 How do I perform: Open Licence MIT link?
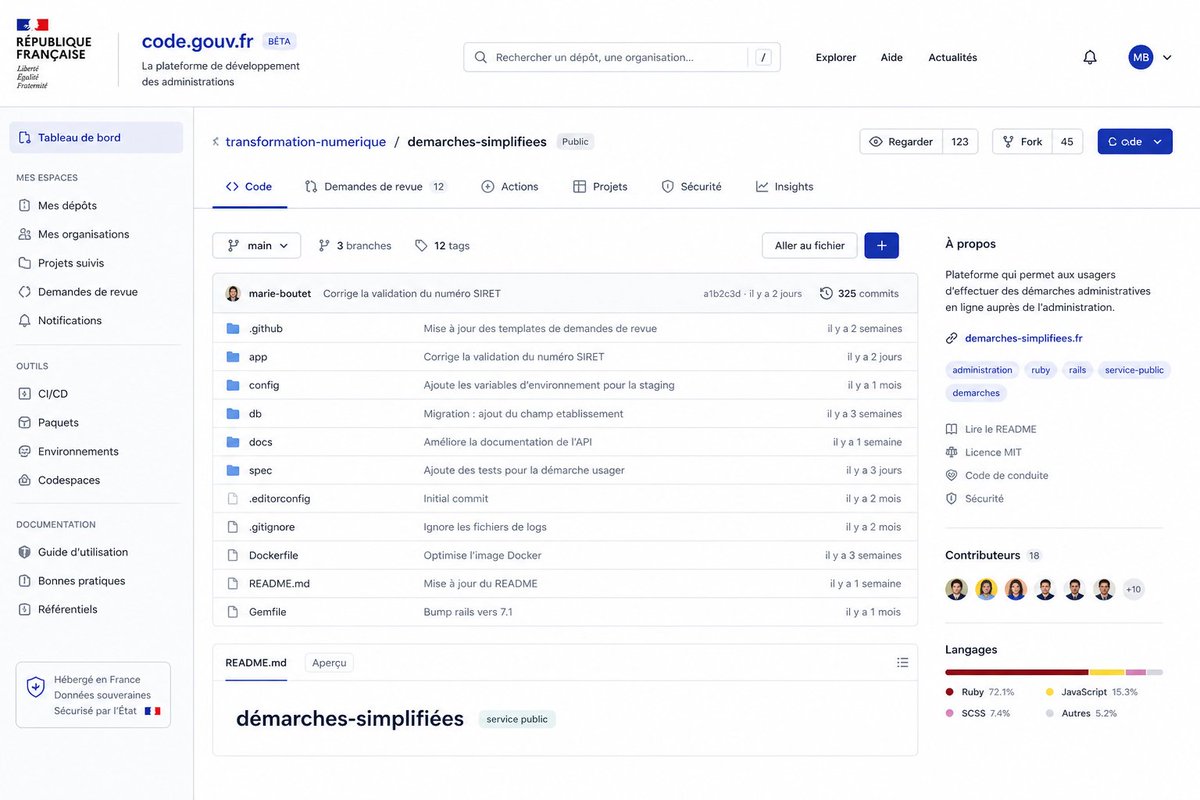[x=993, y=452]
